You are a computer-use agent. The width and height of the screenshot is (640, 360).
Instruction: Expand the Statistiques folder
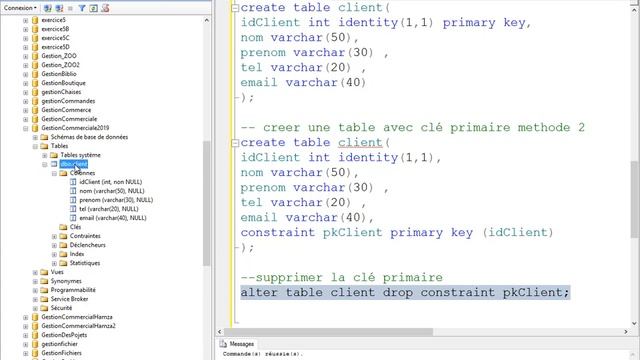(54, 263)
